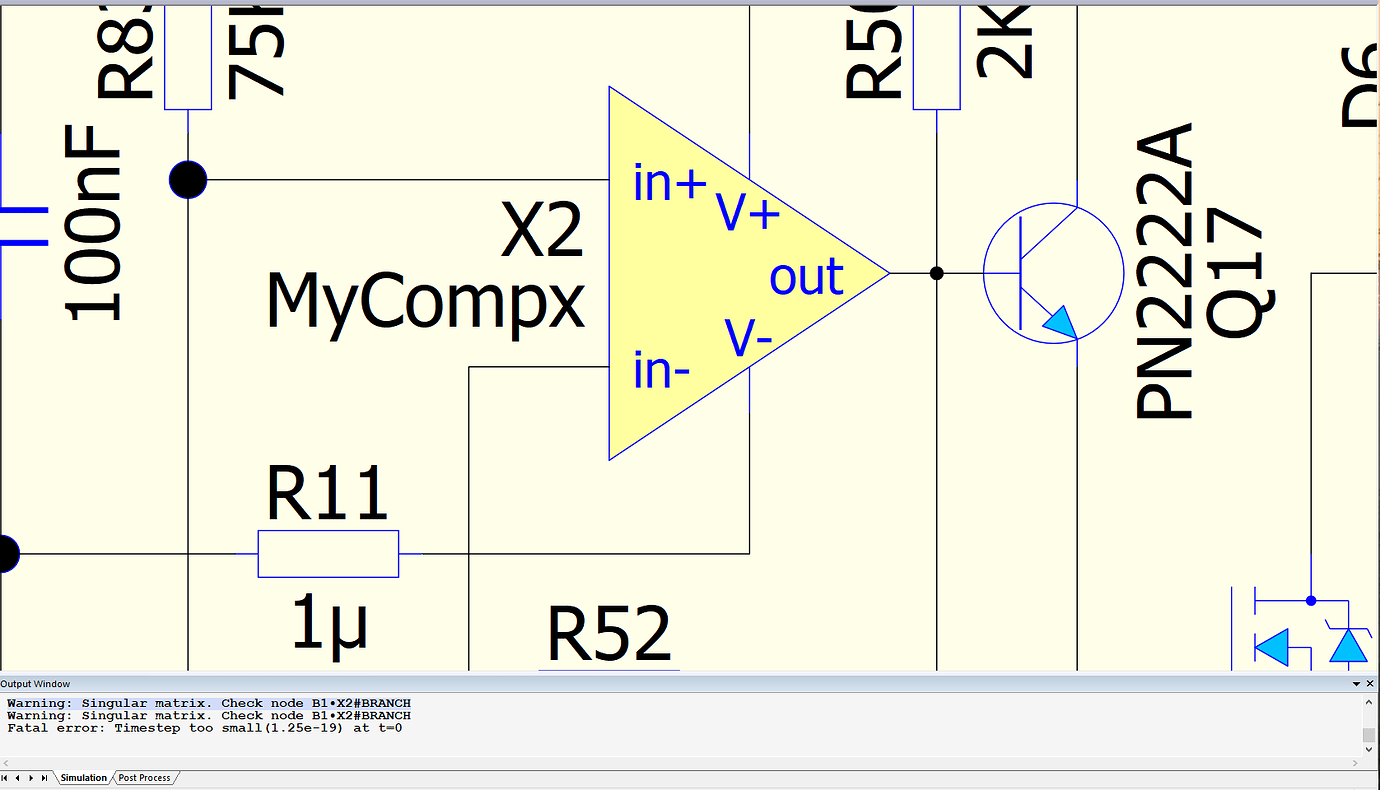Click the Q17 PN222A transistor symbol
Screen dimensions: 1380x790
pyautogui.click(x=1053, y=272)
